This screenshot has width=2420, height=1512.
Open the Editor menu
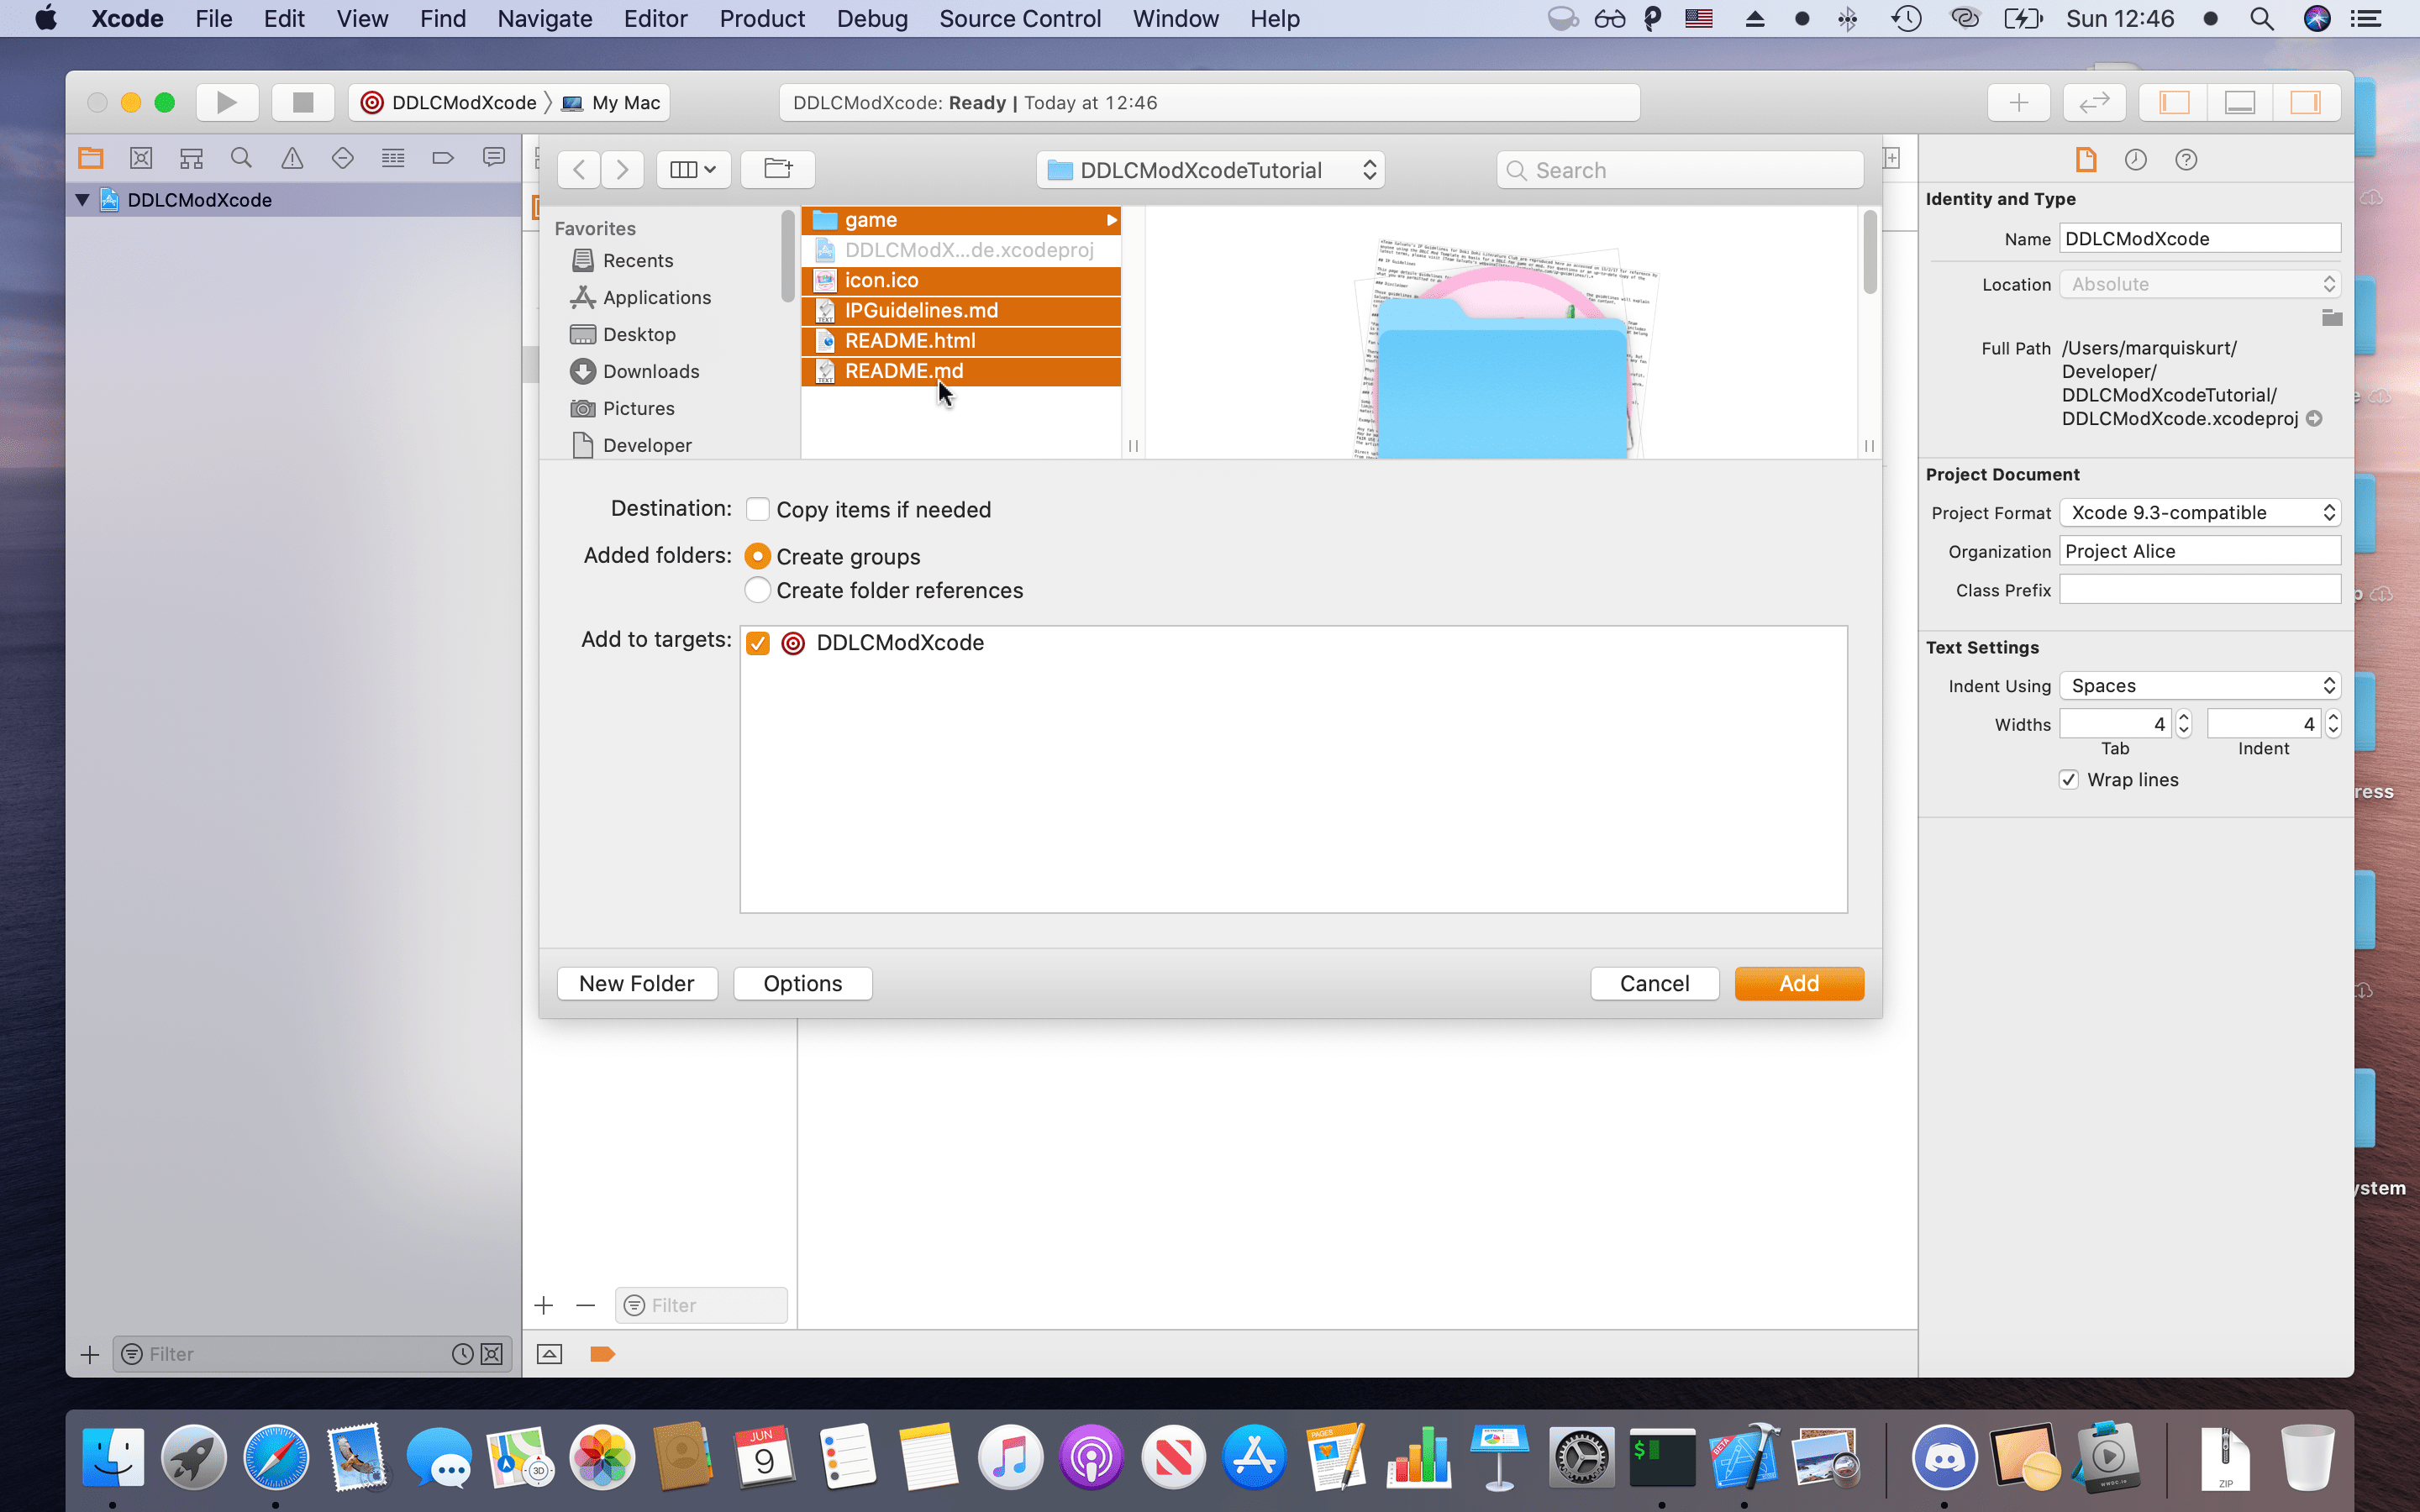pos(655,19)
